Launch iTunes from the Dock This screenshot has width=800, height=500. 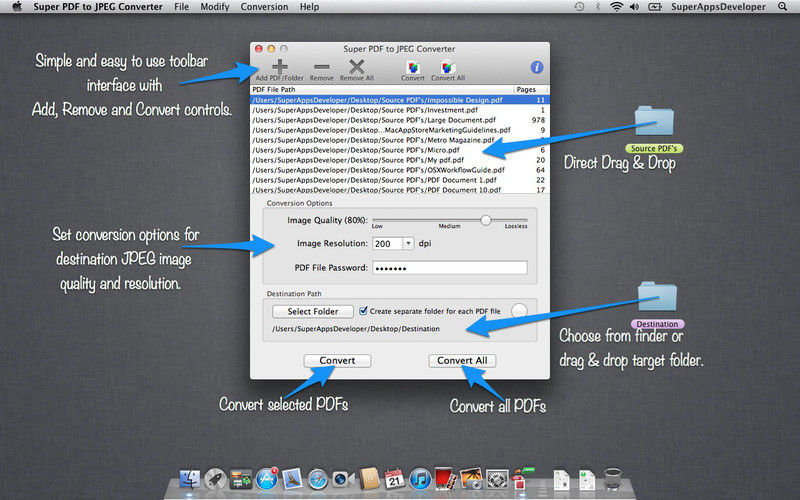(420, 480)
